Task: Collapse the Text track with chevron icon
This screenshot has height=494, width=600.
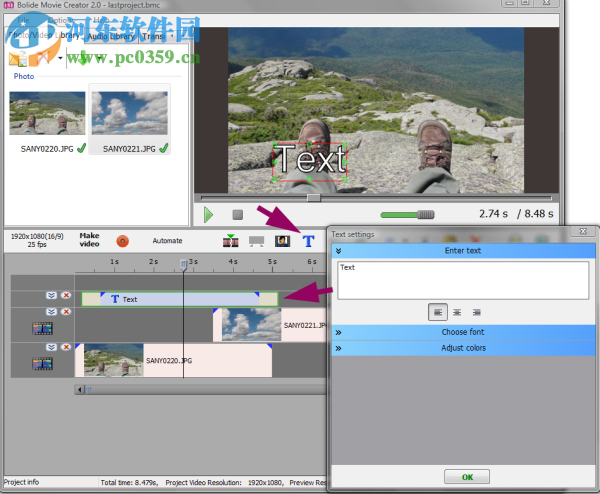Action: (51, 295)
